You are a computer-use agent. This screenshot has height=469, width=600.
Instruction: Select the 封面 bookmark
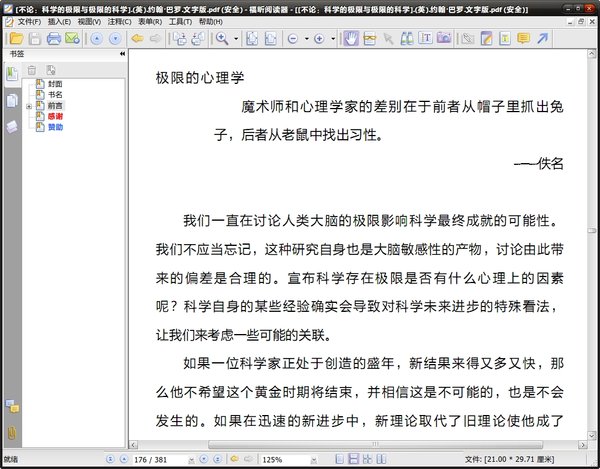[55, 84]
